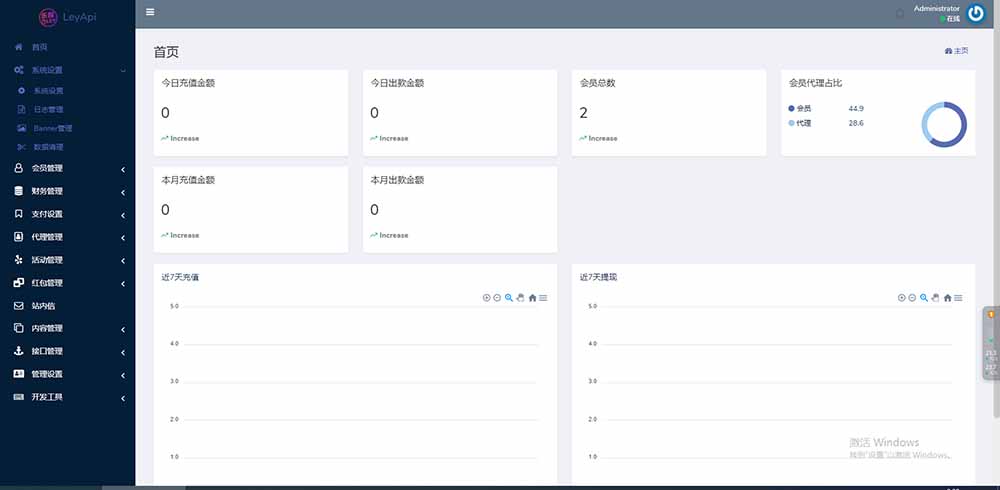The image size is (1000, 490).
Task: Go to 站内信 in the sidebar
Action: click(x=44, y=306)
